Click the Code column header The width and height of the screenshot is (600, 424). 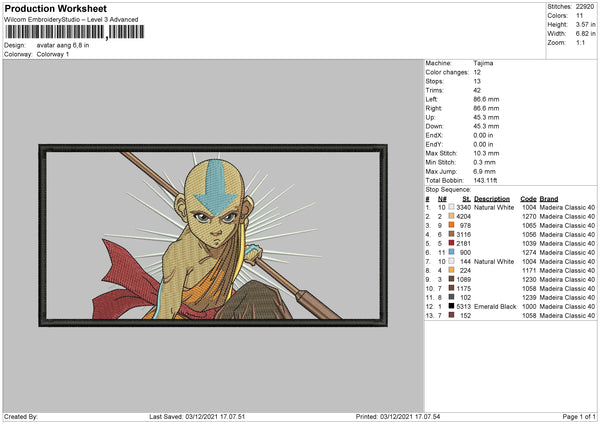pyautogui.click(x=528, y=199)
